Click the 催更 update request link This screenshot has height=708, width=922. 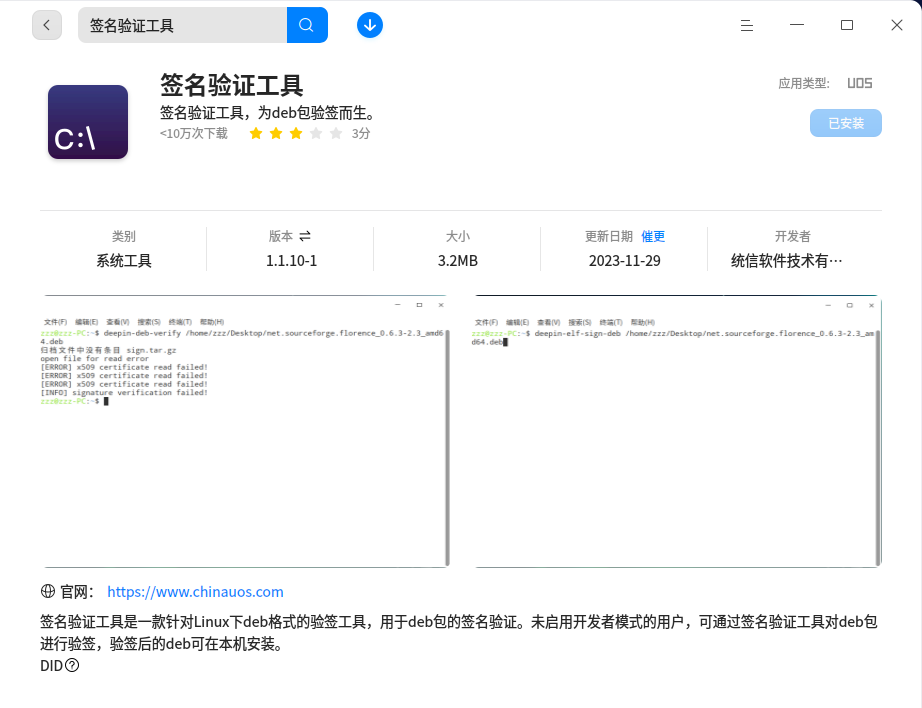click(653, 236)
